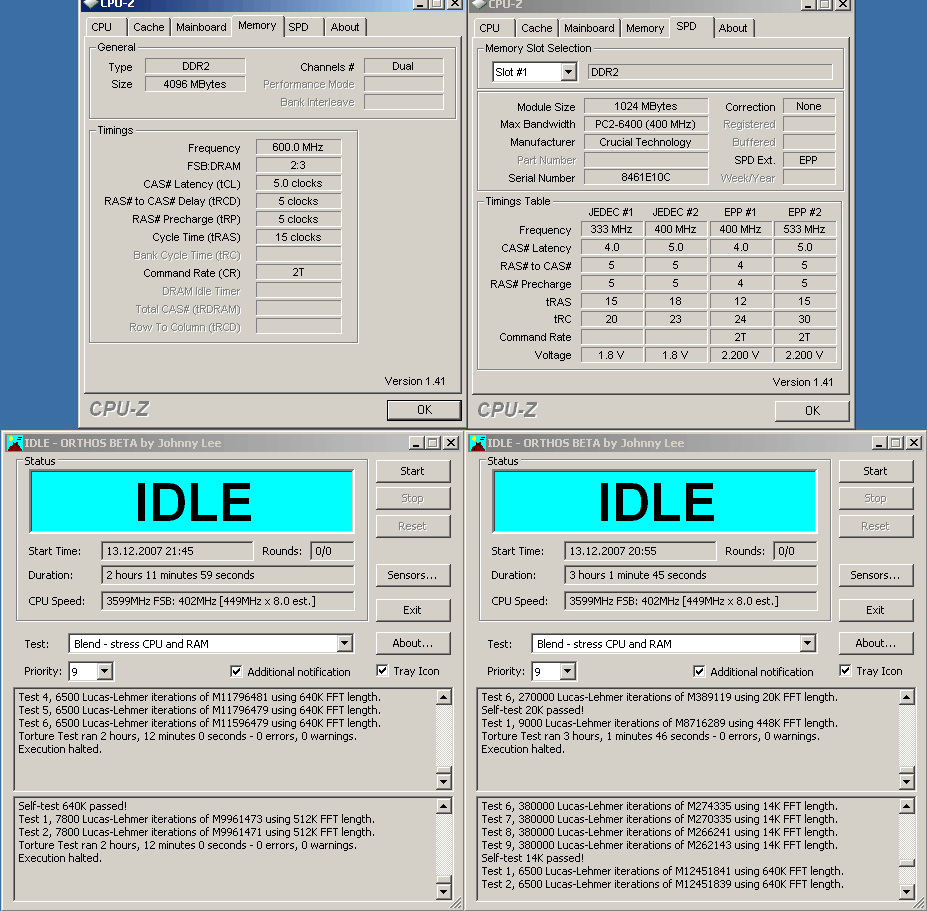Switch to Mainboard tab in left CPU-Z window

tap(201, 27)
